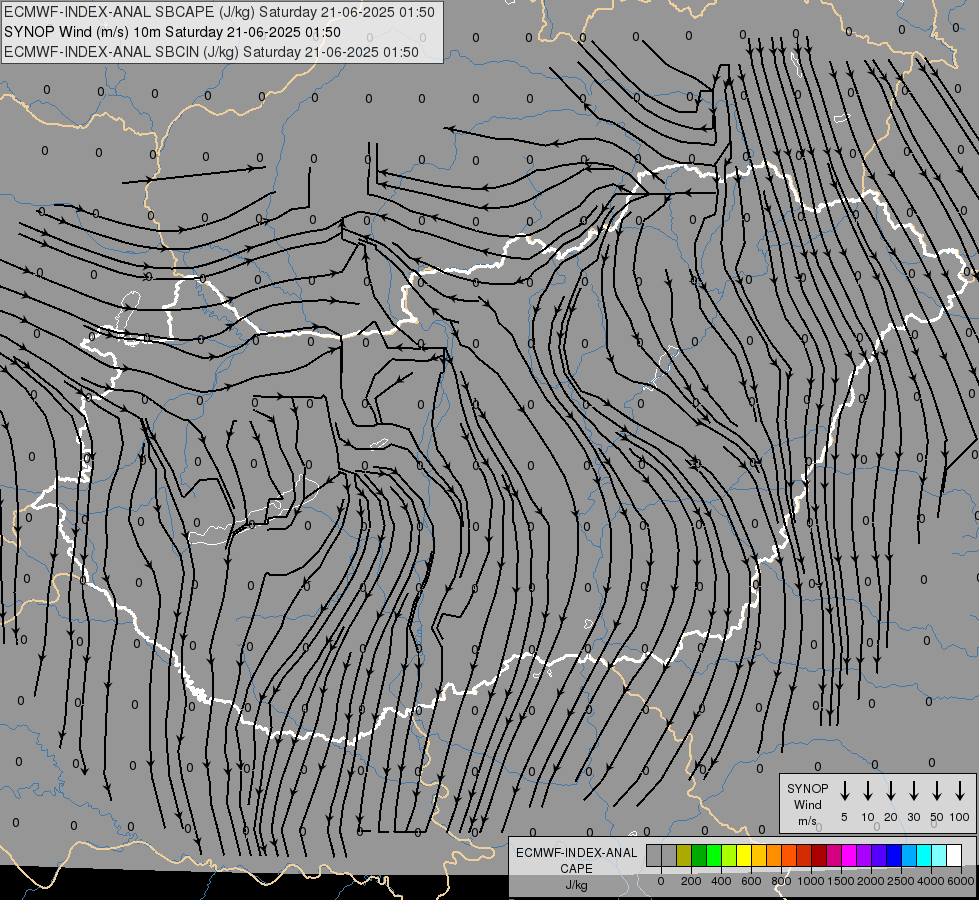Click the '30' label in wind legend
979x900 pixels.
913,817
